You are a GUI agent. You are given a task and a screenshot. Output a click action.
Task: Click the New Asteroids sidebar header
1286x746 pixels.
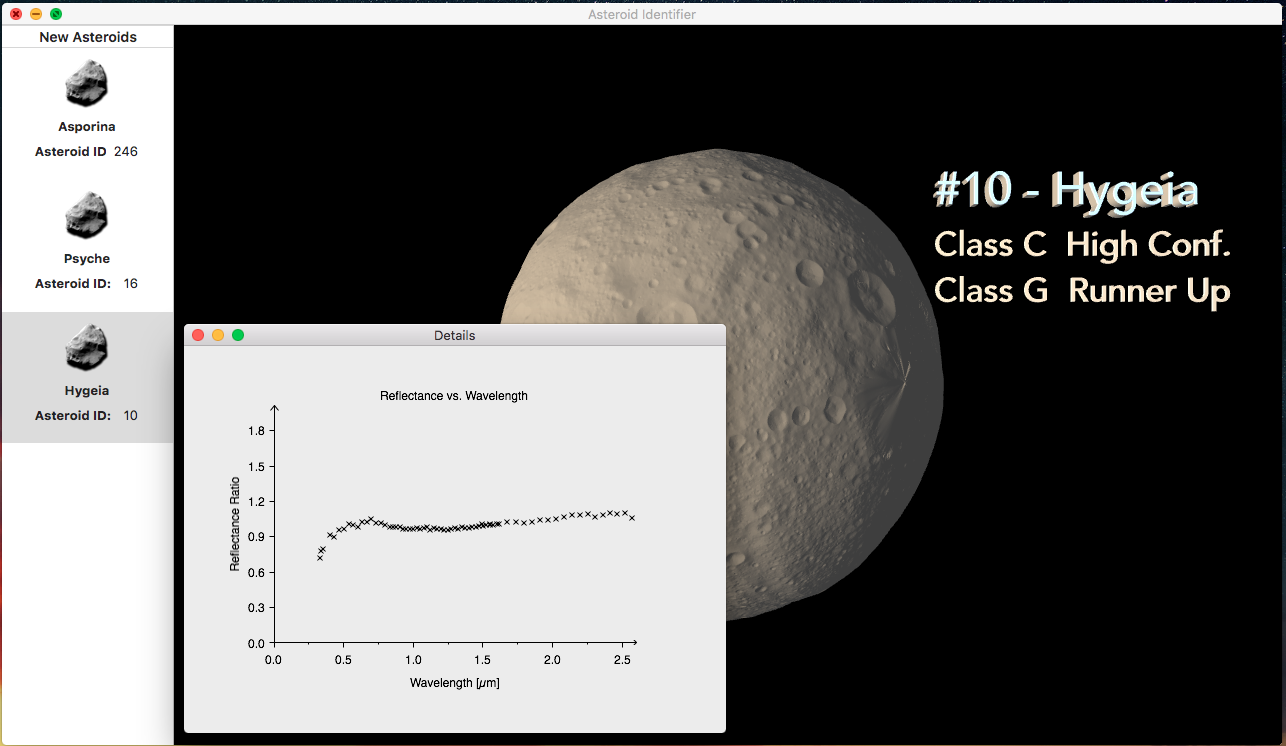pyautogui.click(x=88, y=37)
